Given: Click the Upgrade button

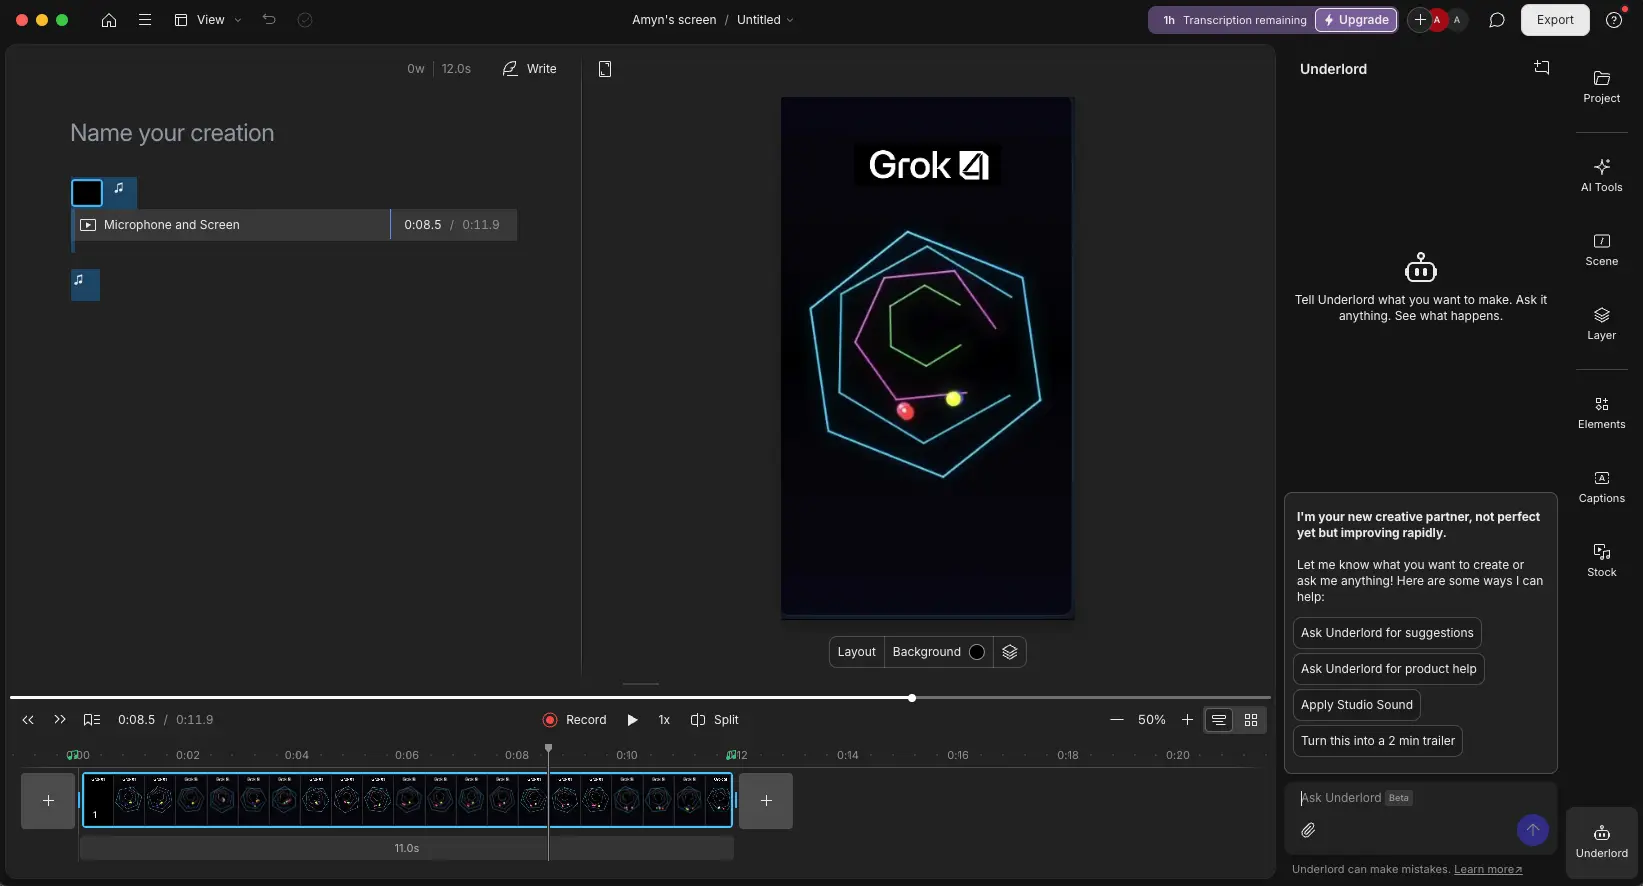Looking at the screenshot, I should pyautogui.click(x=1356, y=20).
